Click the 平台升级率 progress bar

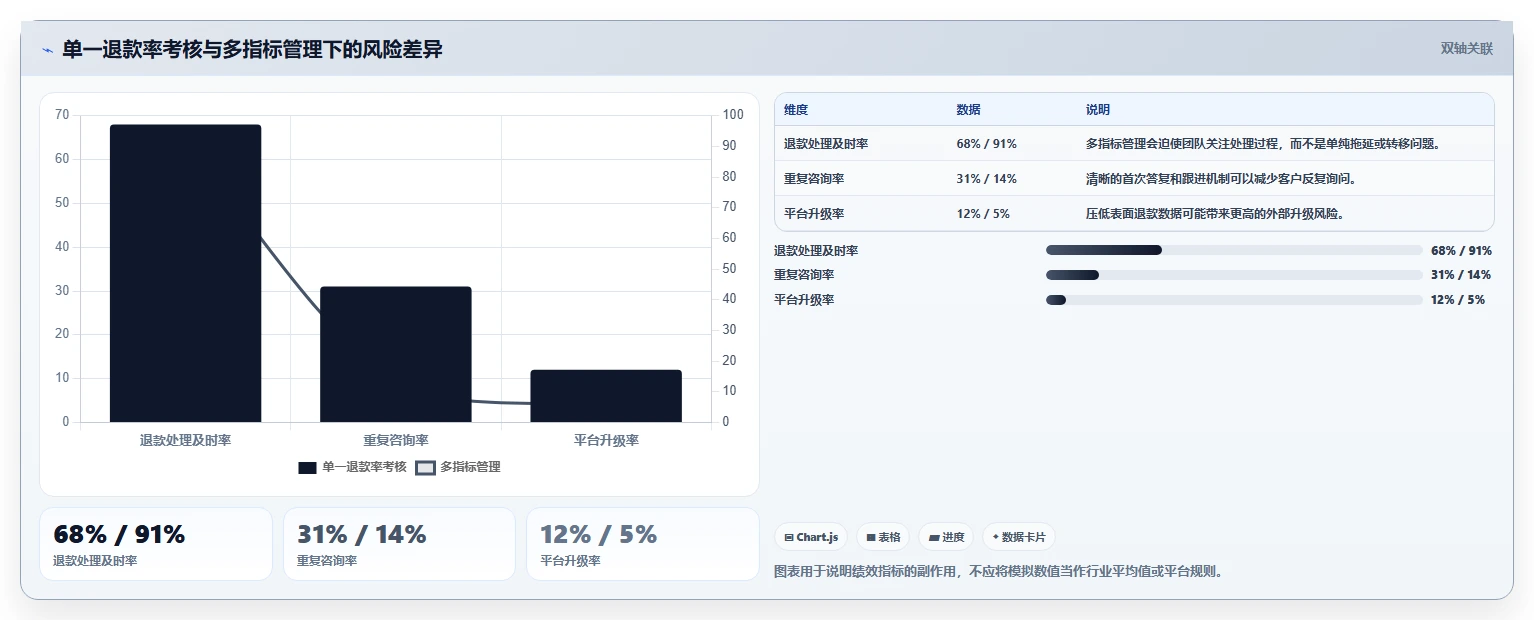click(1234, 300)
